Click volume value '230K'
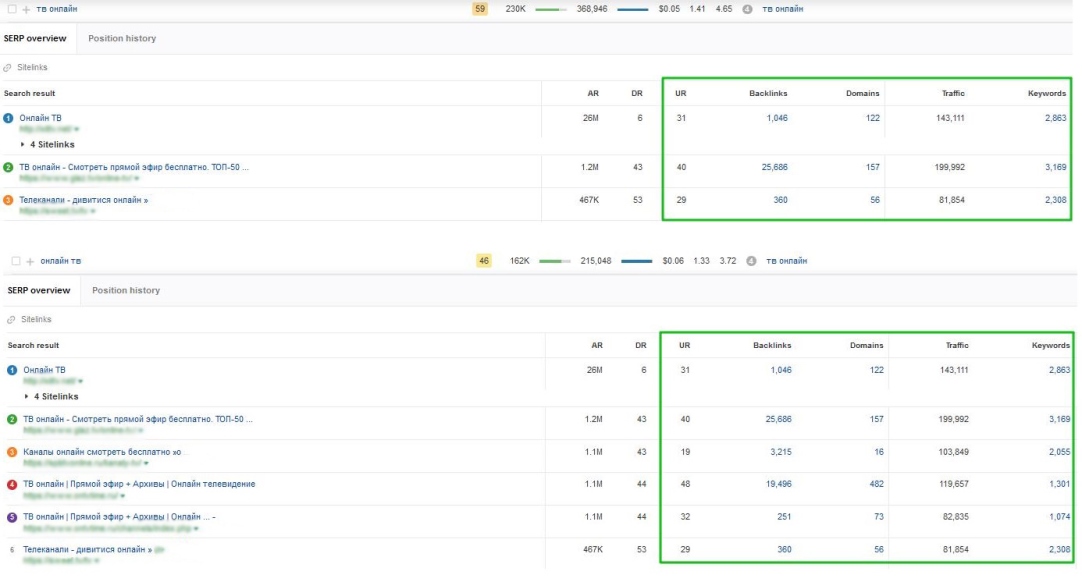Image resolution: width=1082 pixels, height=582 pixels. click(x=515, y=9)
